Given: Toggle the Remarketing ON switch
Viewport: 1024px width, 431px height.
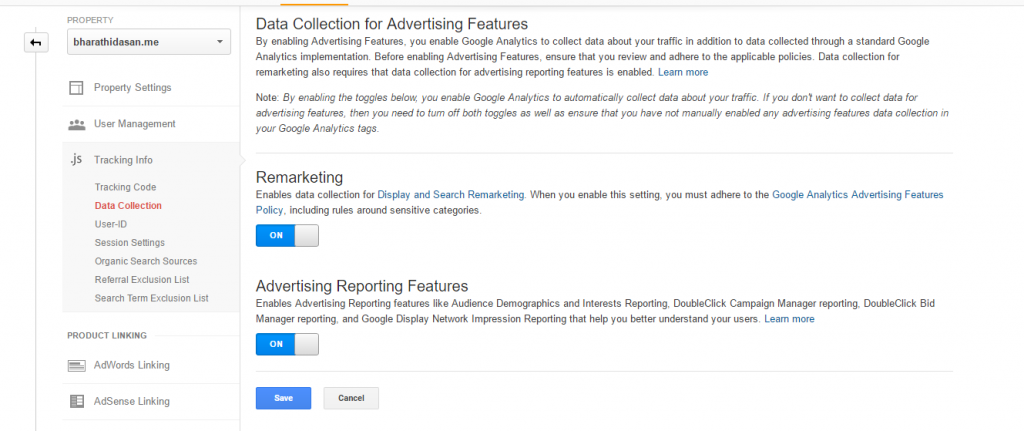Looking at the screenshot, I should (287, 236).
